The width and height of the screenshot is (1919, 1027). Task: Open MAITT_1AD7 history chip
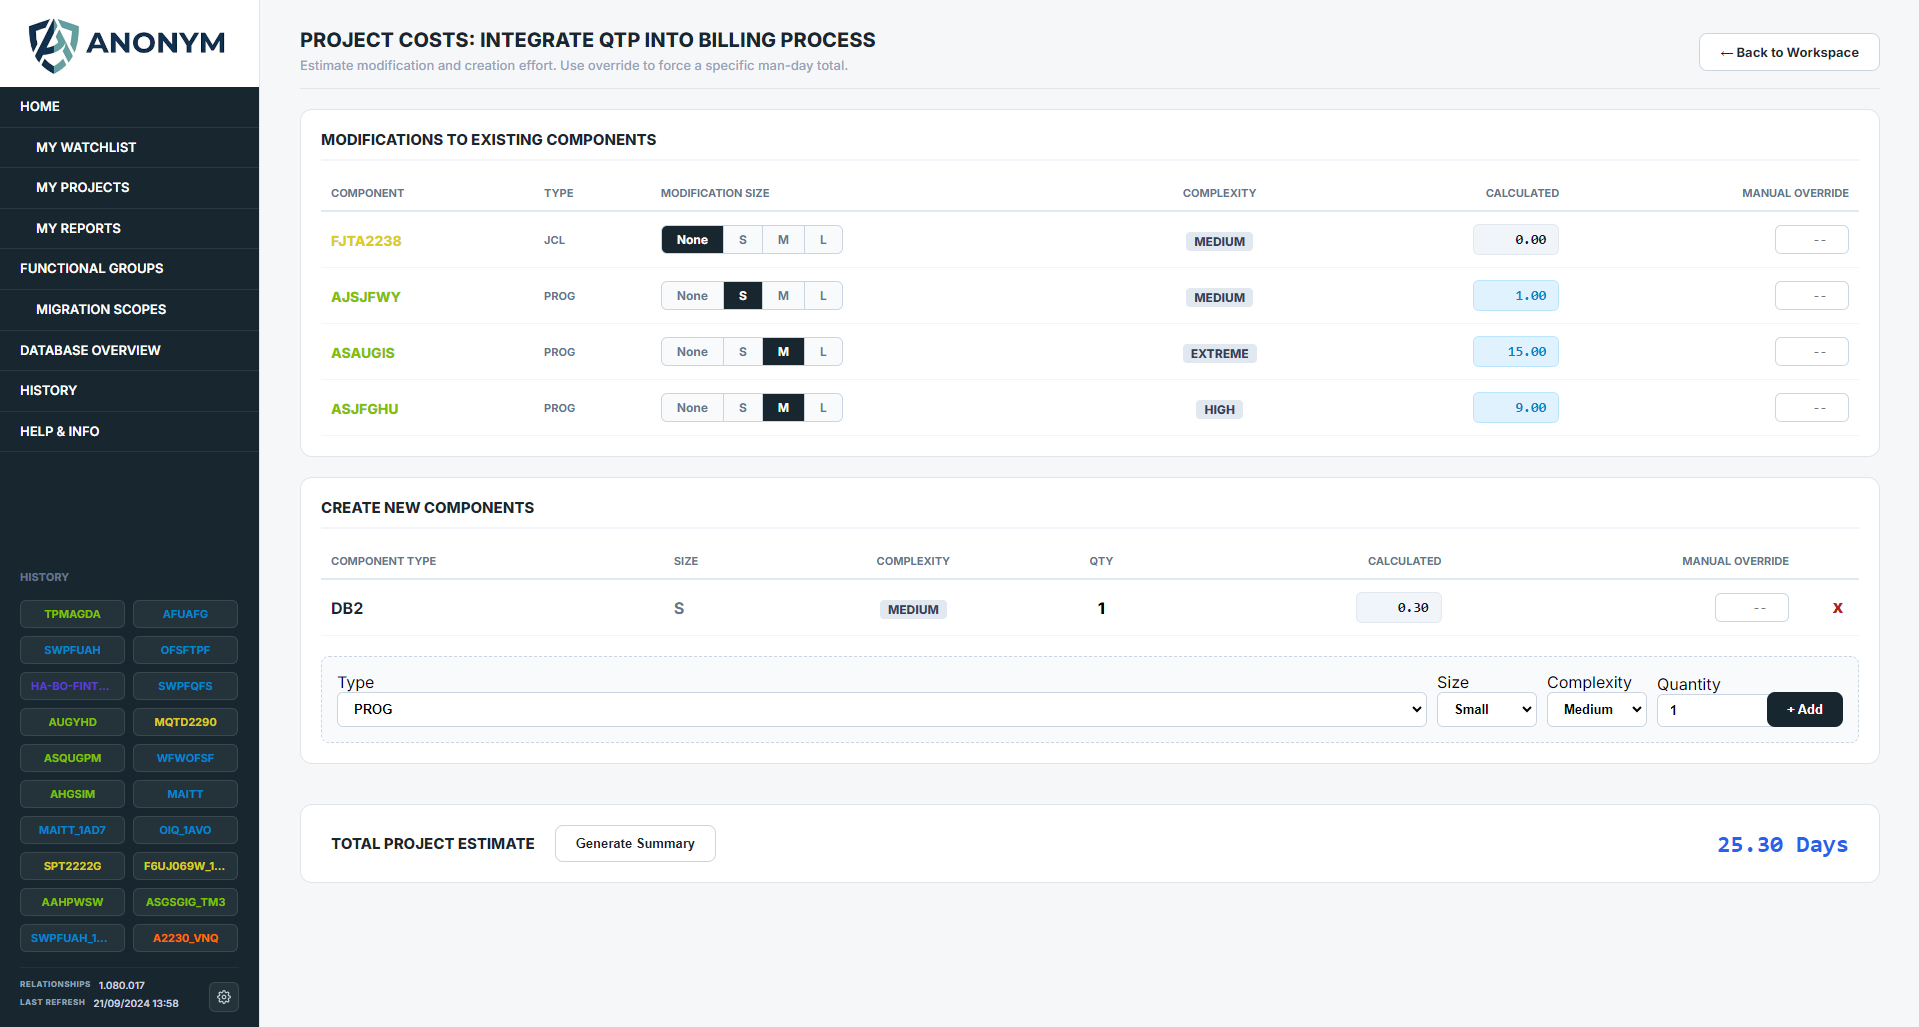(72, 830)
